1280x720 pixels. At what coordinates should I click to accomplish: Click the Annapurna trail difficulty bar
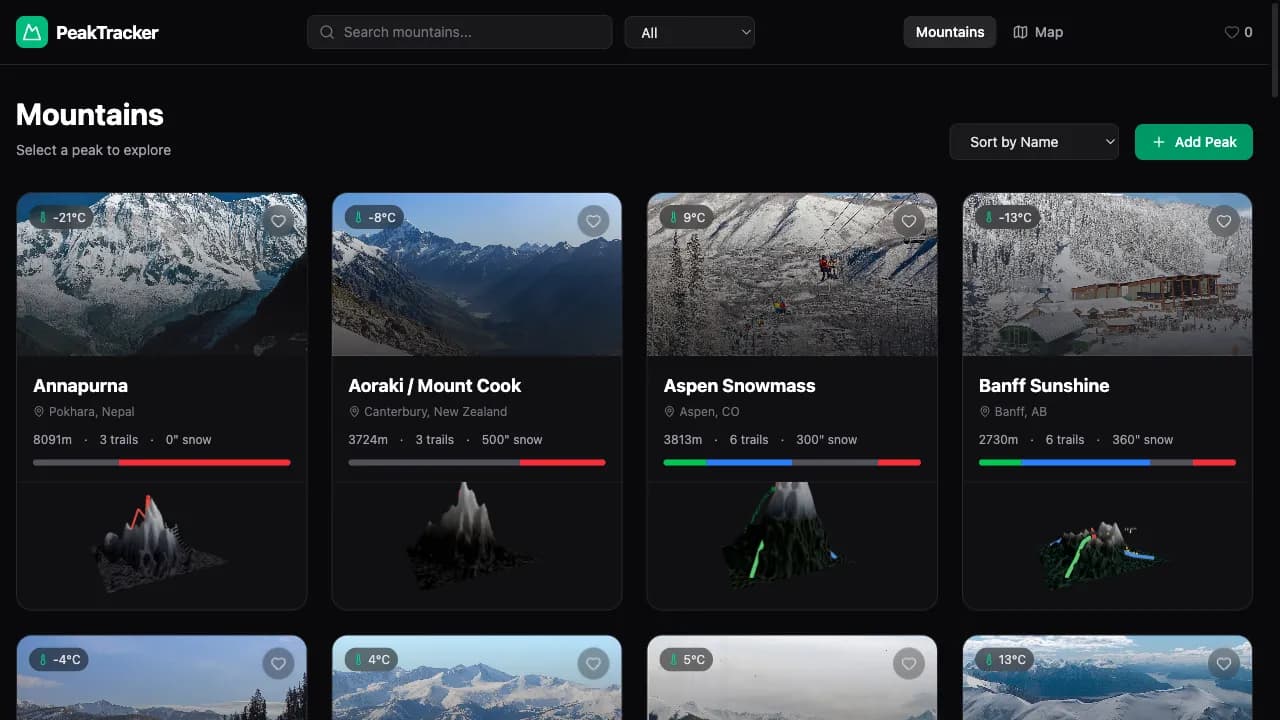coord(162,462)
